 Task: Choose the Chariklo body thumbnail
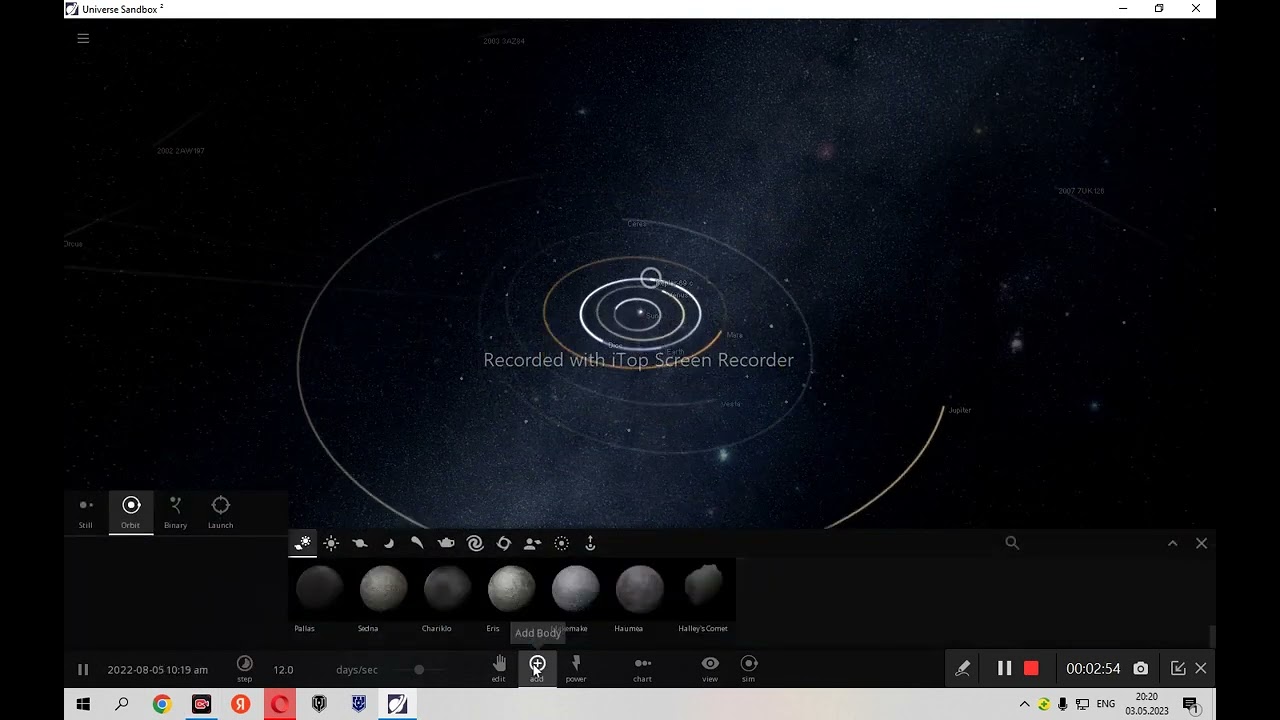coord(447,588)
